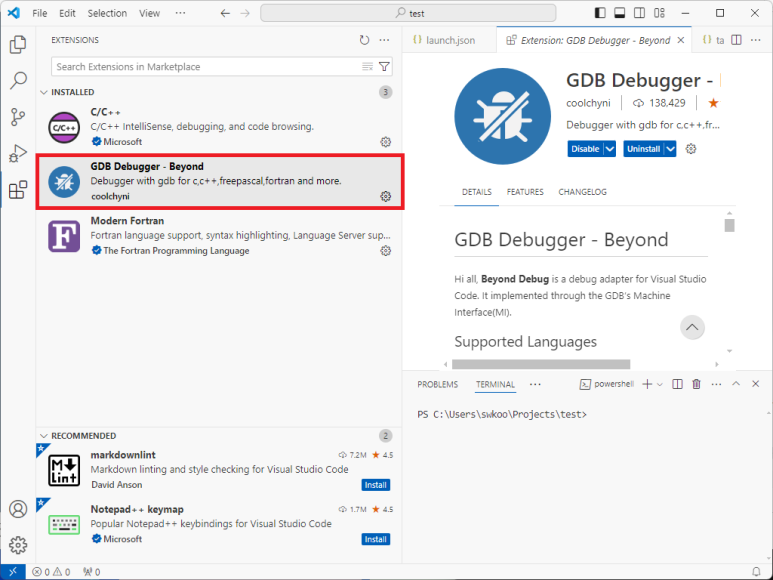773x580 pixels.
Task: Select the Modern Fortran extension entry
Action: pos(219,236)
